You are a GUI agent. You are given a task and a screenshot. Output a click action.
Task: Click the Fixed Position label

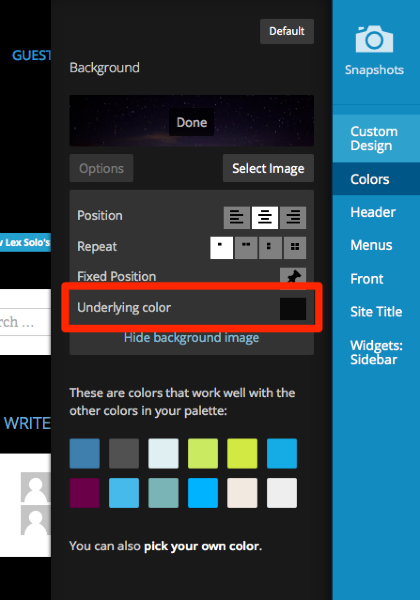tap(117, 276)
